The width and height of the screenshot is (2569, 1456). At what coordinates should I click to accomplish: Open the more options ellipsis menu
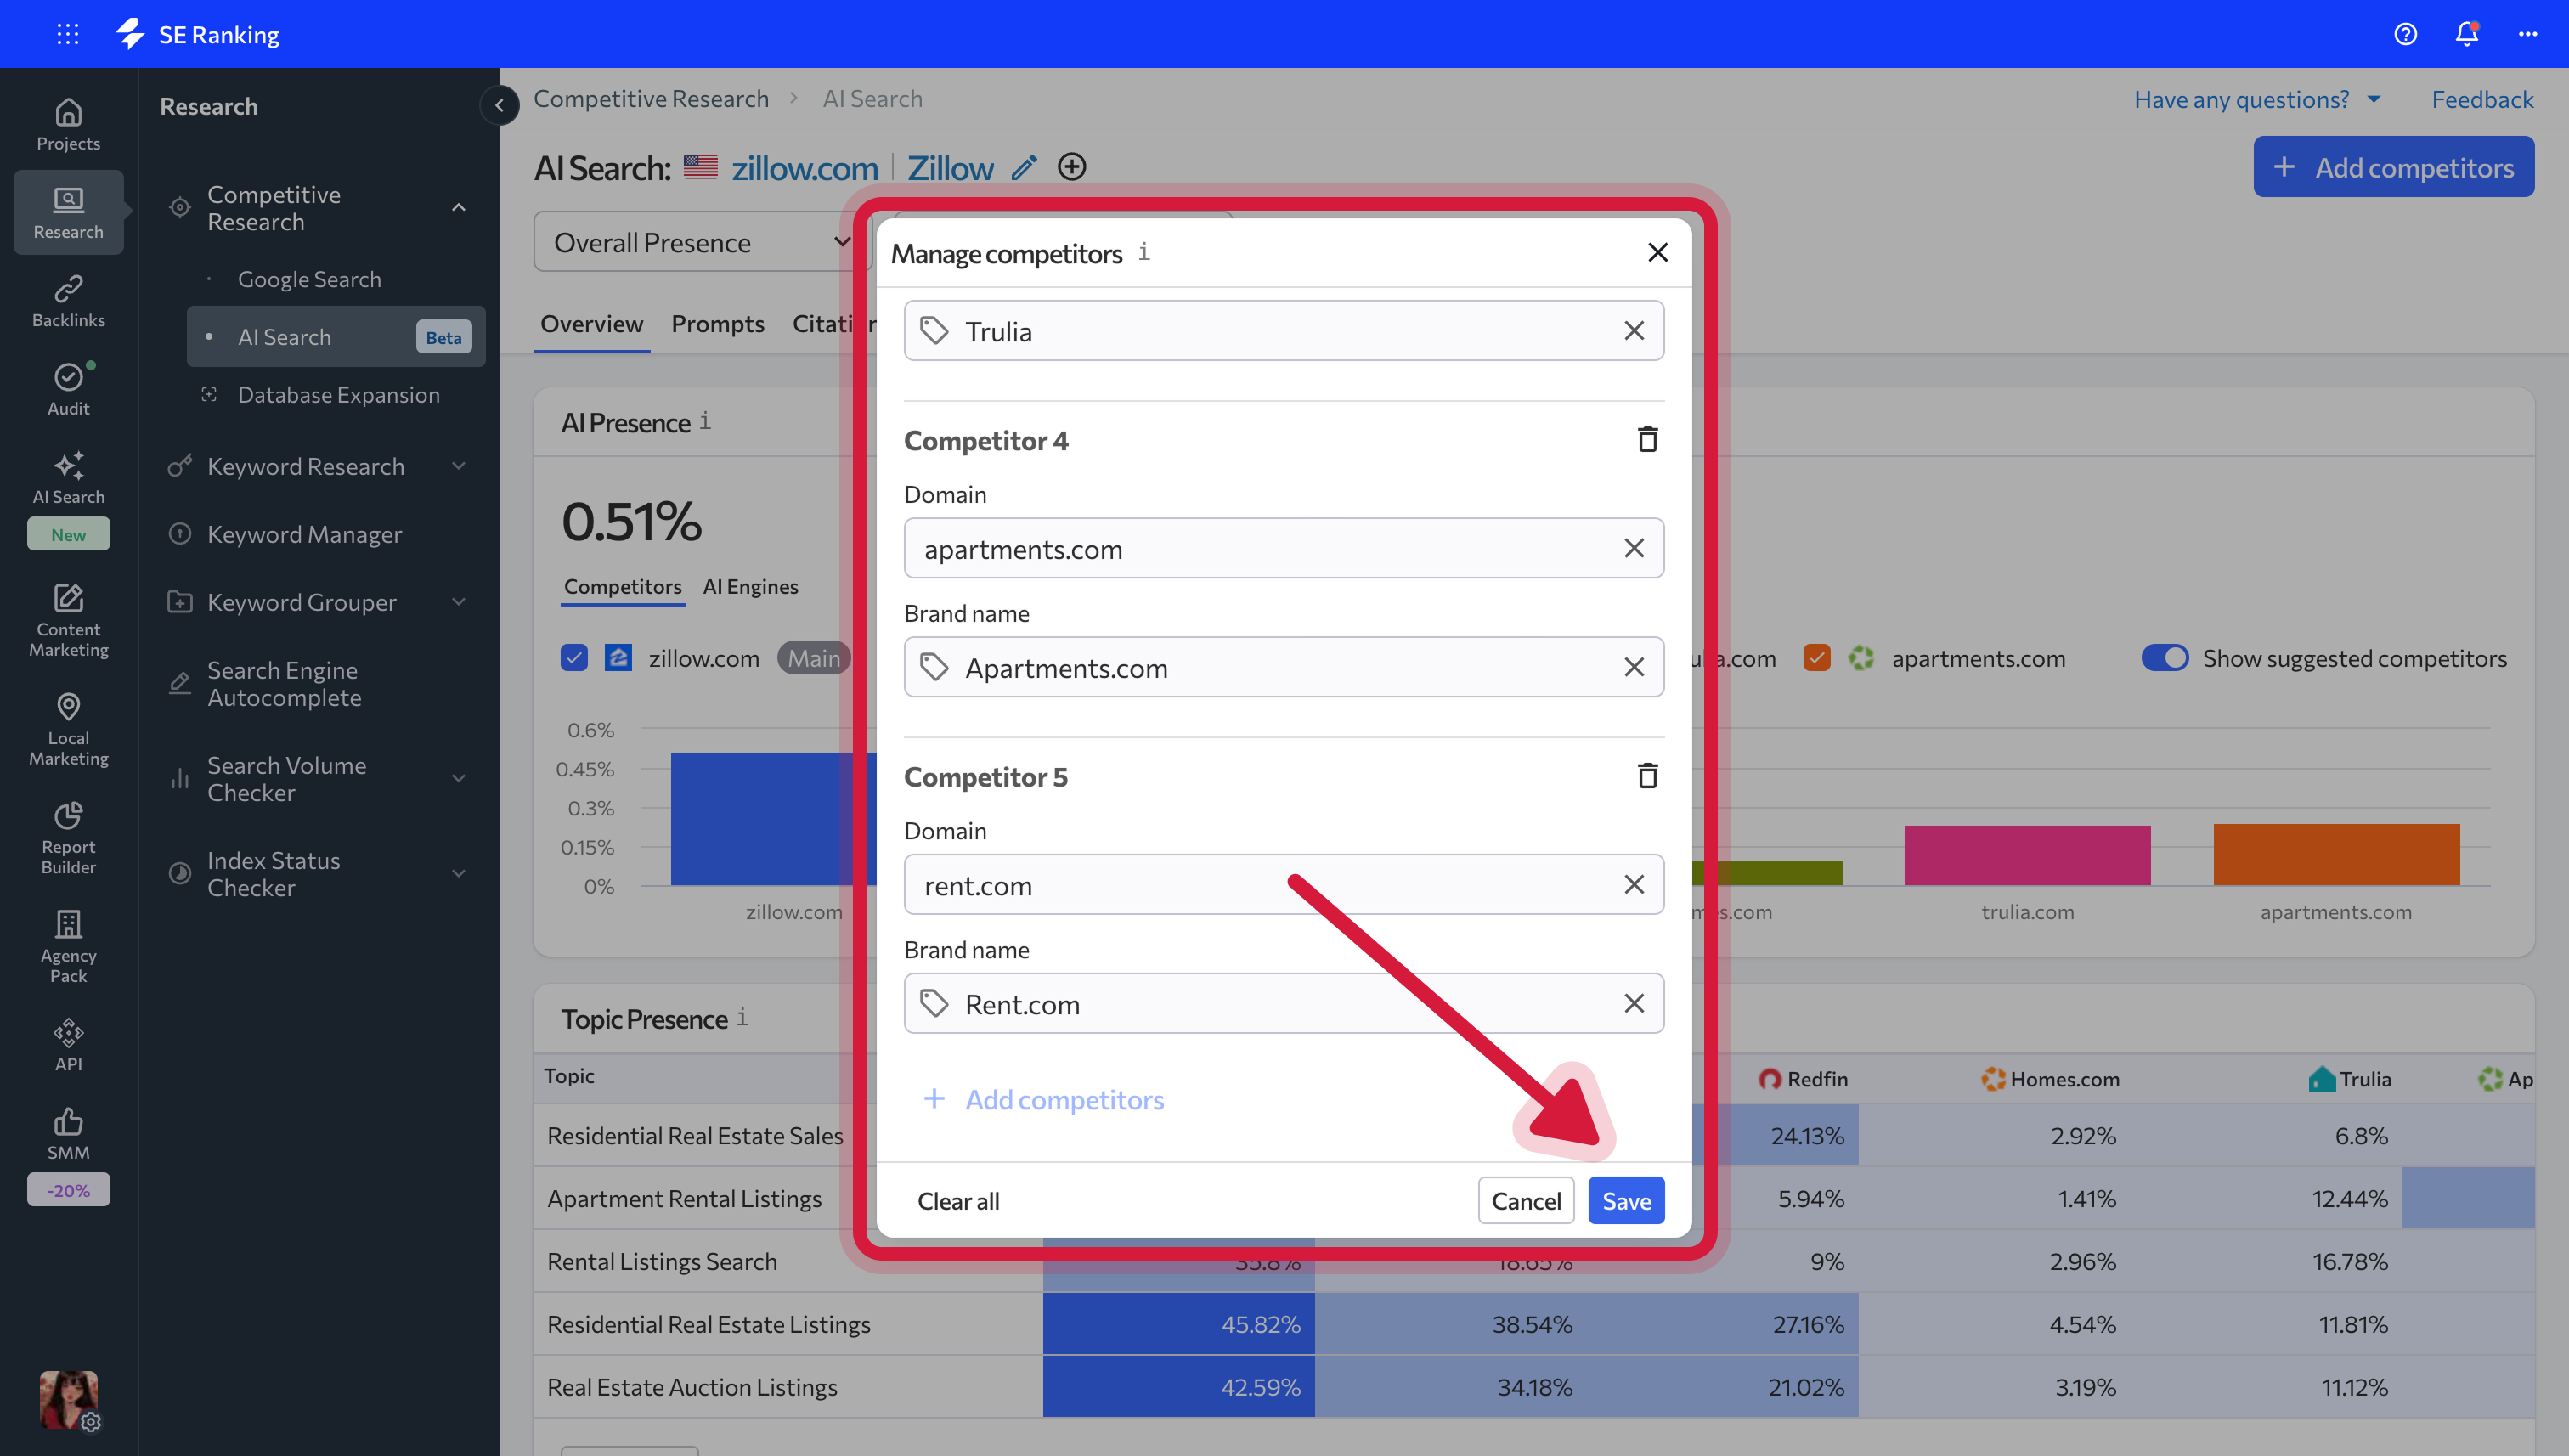2528,34
